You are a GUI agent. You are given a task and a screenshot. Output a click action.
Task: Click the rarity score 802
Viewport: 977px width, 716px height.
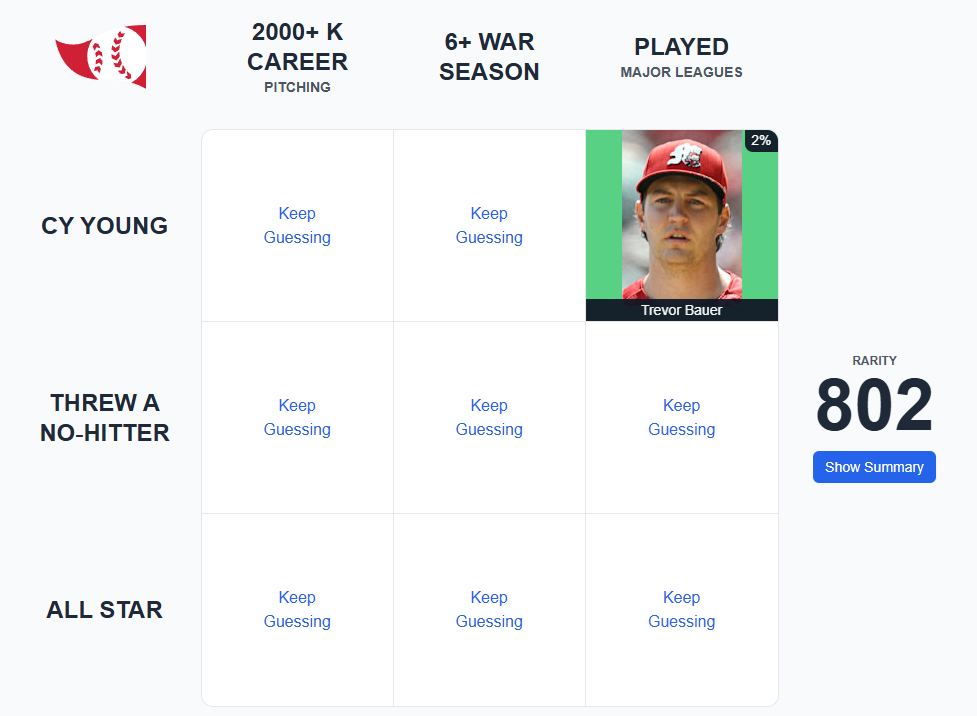pyautogui.click(x=874, y=405)
